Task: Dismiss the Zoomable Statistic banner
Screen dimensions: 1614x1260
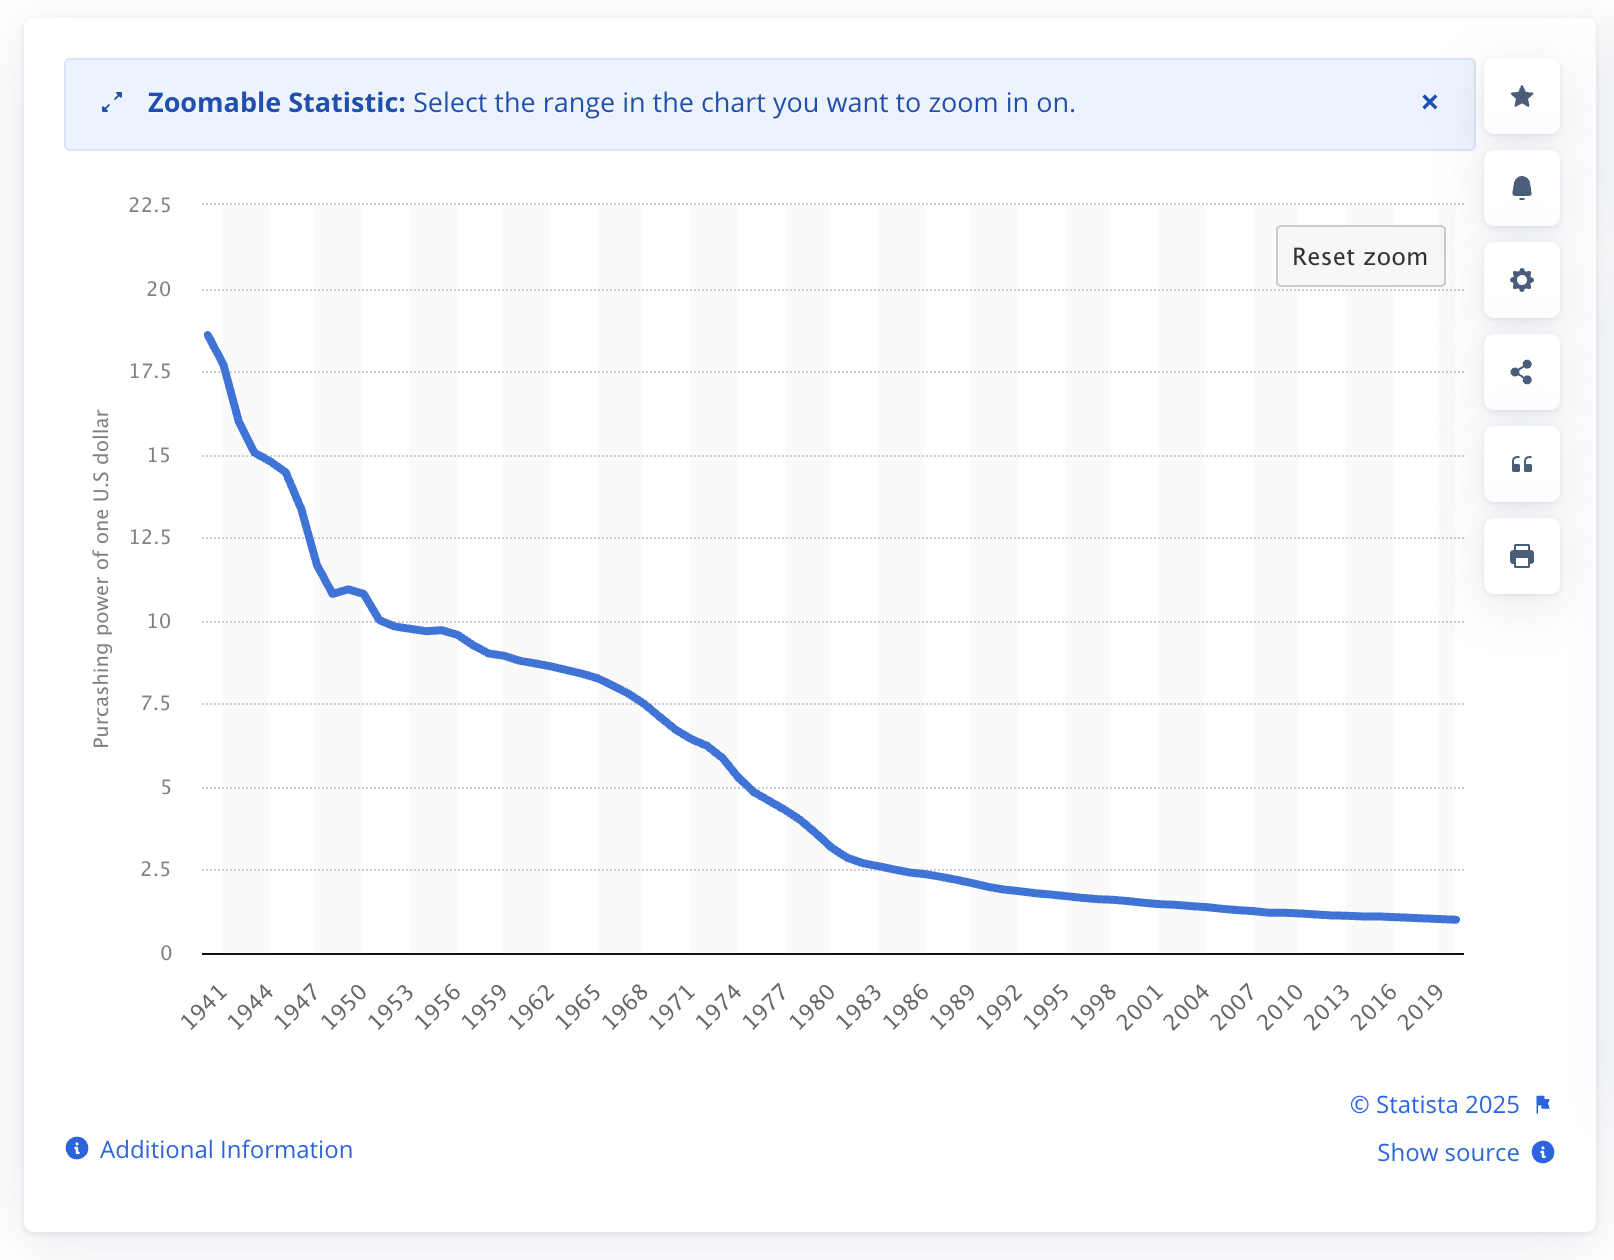Action: [x=1429, y=102]
